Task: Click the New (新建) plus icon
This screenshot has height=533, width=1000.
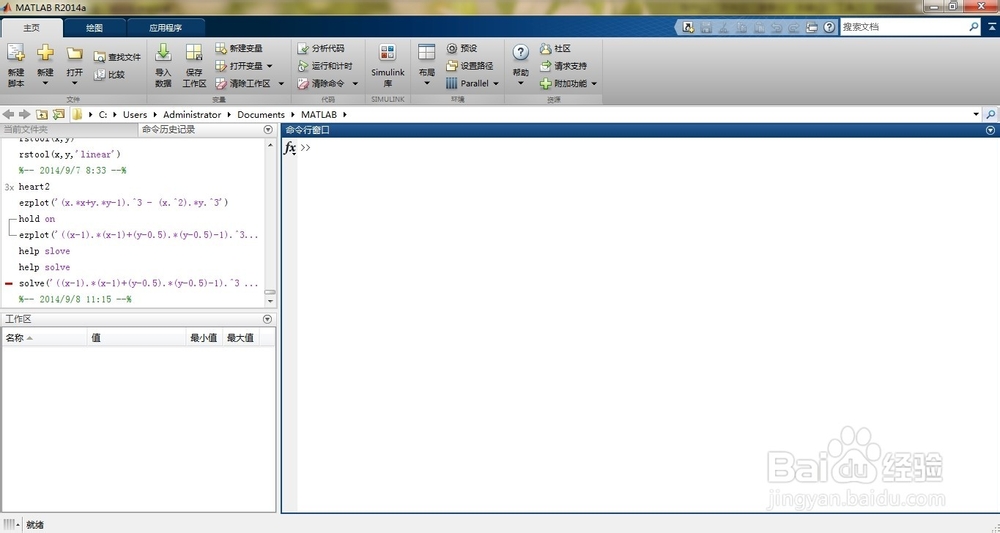Action: click(x=45, y=53)
